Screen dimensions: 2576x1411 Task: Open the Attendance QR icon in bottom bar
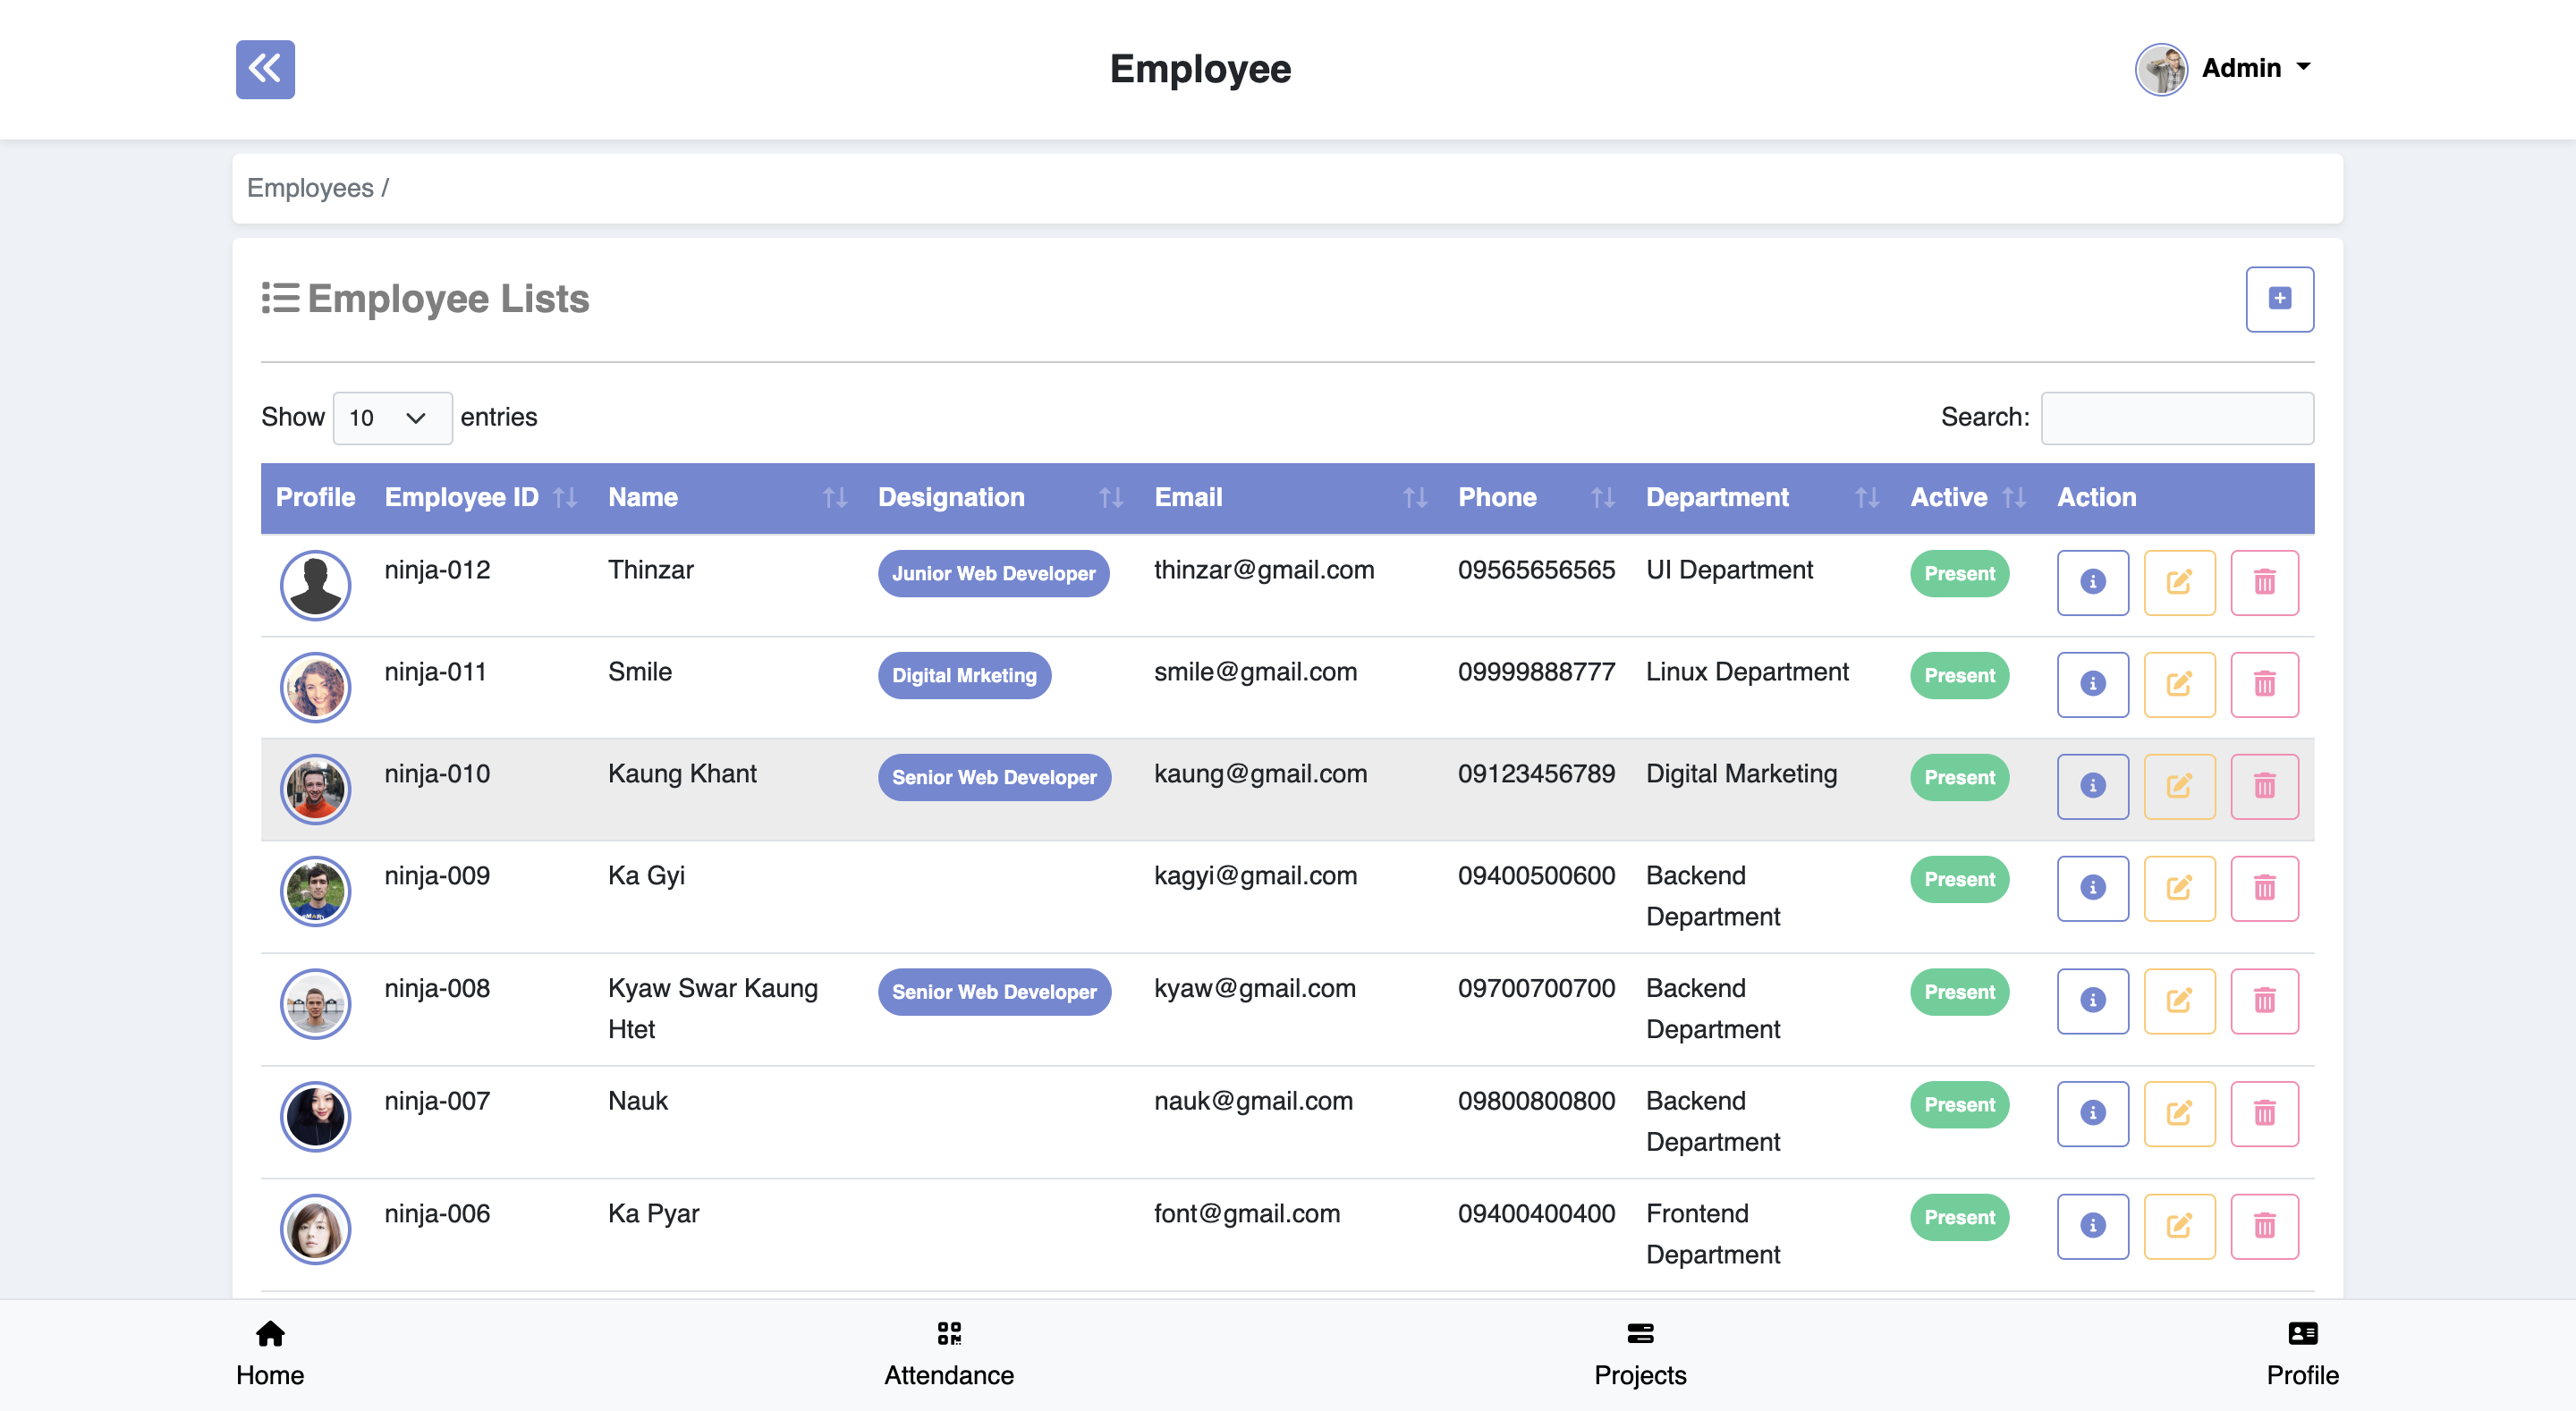tap(949, 1334)
